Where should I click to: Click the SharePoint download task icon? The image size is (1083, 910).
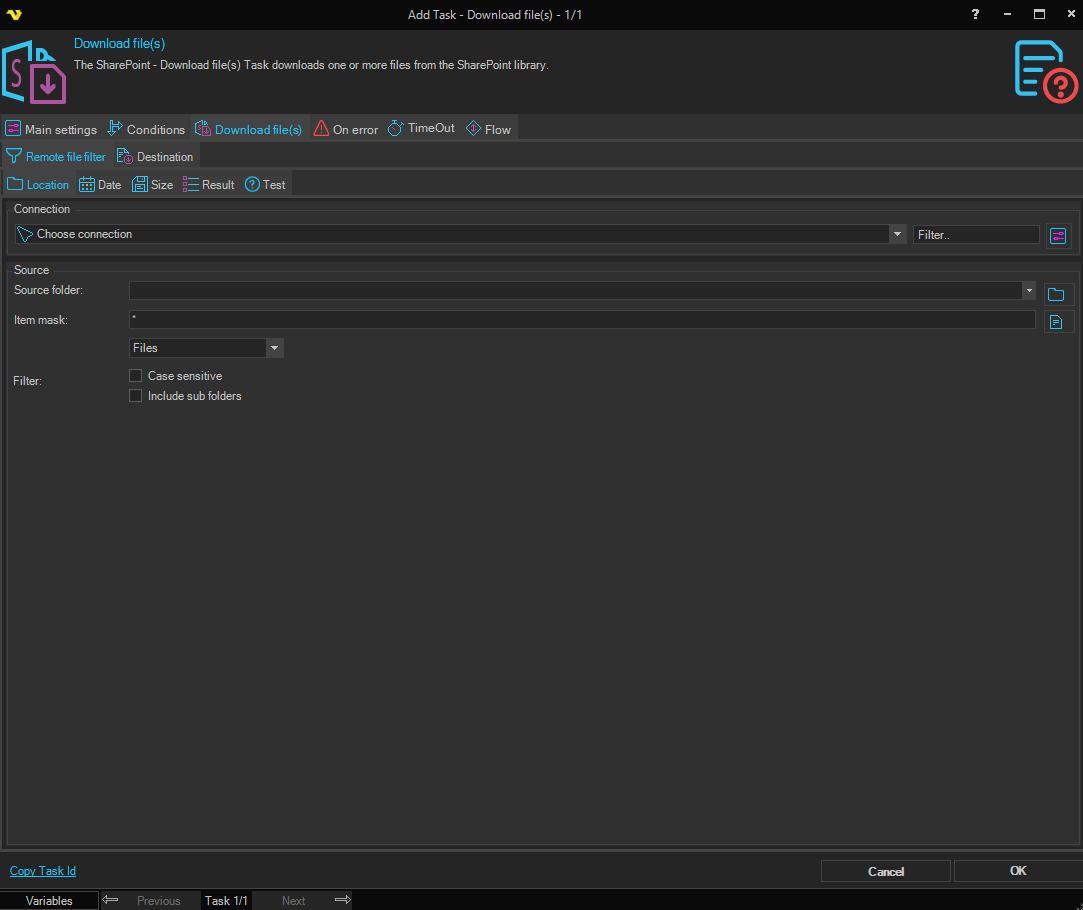(34, 73)
